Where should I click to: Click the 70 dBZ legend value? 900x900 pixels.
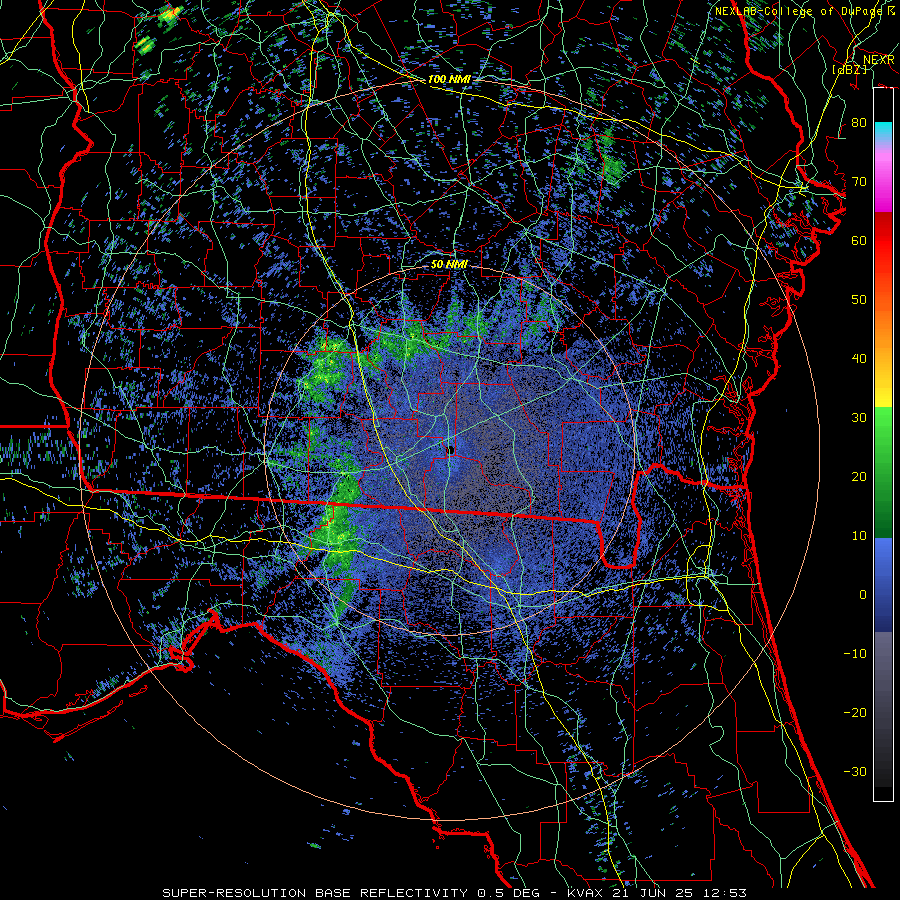[859, 181]
